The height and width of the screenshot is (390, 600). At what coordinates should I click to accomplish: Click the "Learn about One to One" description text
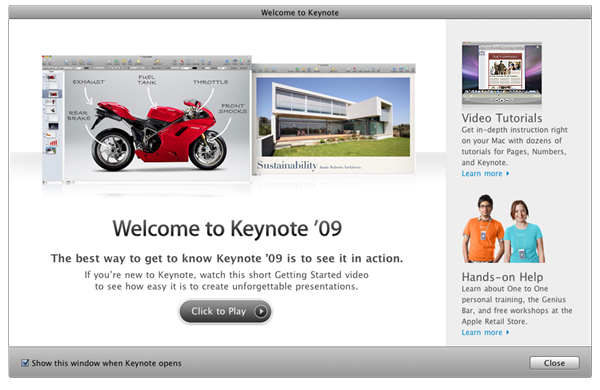(x=517, y=305)
